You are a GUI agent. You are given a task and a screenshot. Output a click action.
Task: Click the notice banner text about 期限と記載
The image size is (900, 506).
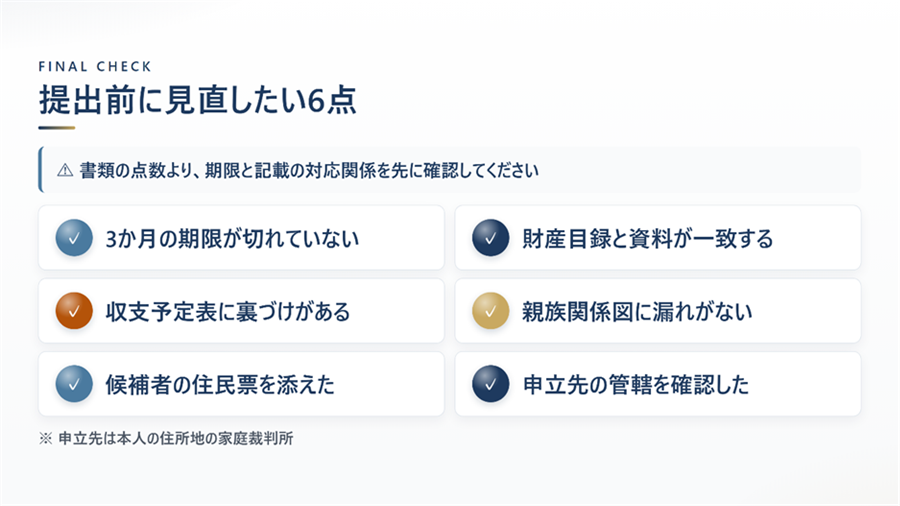click(x=309, y=170)
